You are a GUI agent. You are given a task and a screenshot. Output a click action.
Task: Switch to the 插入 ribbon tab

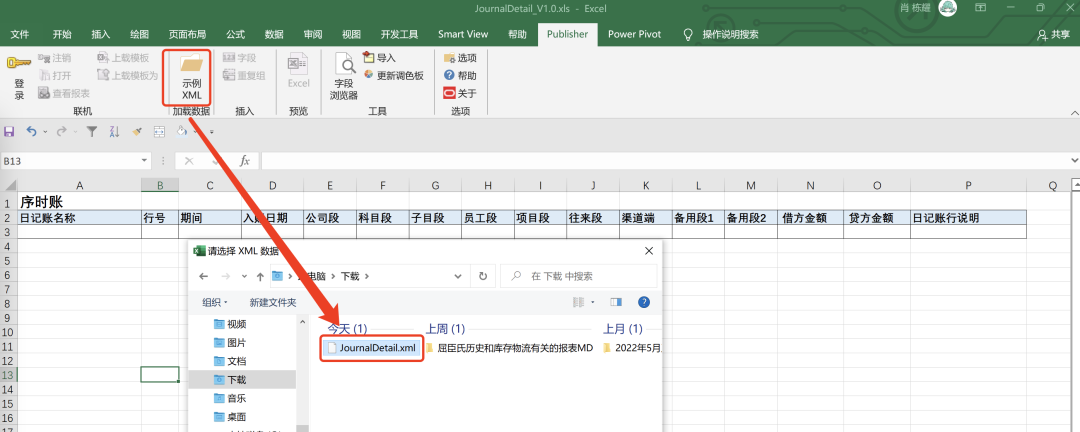pyautogui.click(x=101, y=34)
